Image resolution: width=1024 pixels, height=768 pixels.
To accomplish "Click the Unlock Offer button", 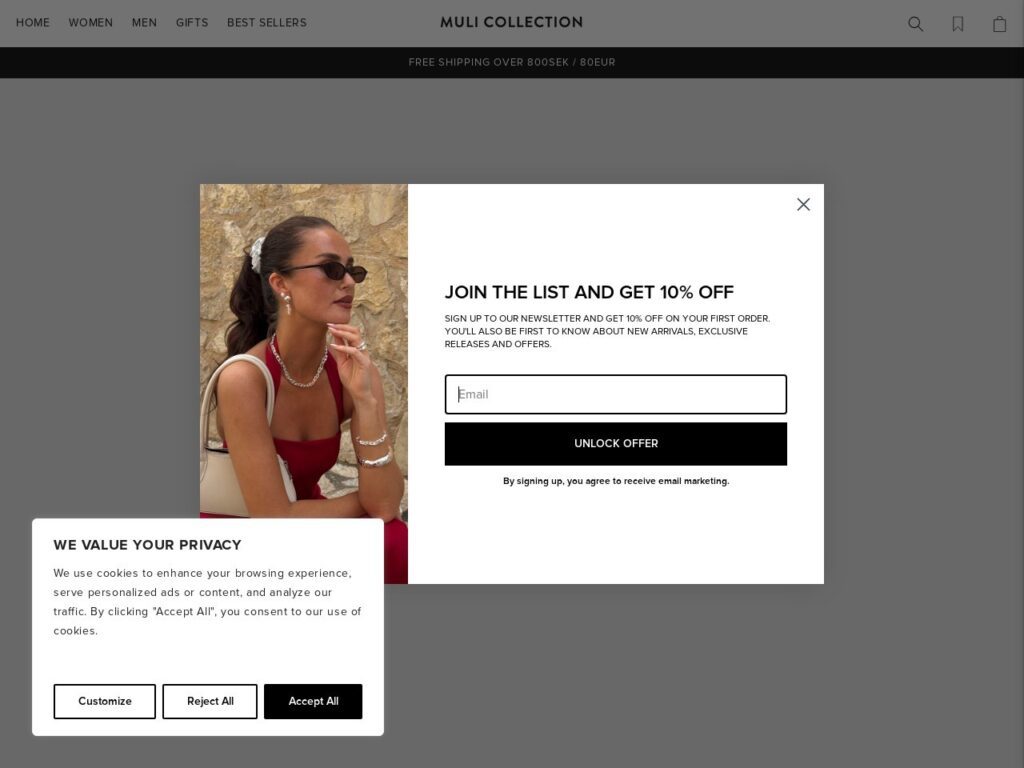I will pyautogui.click(x=616, y=443).
